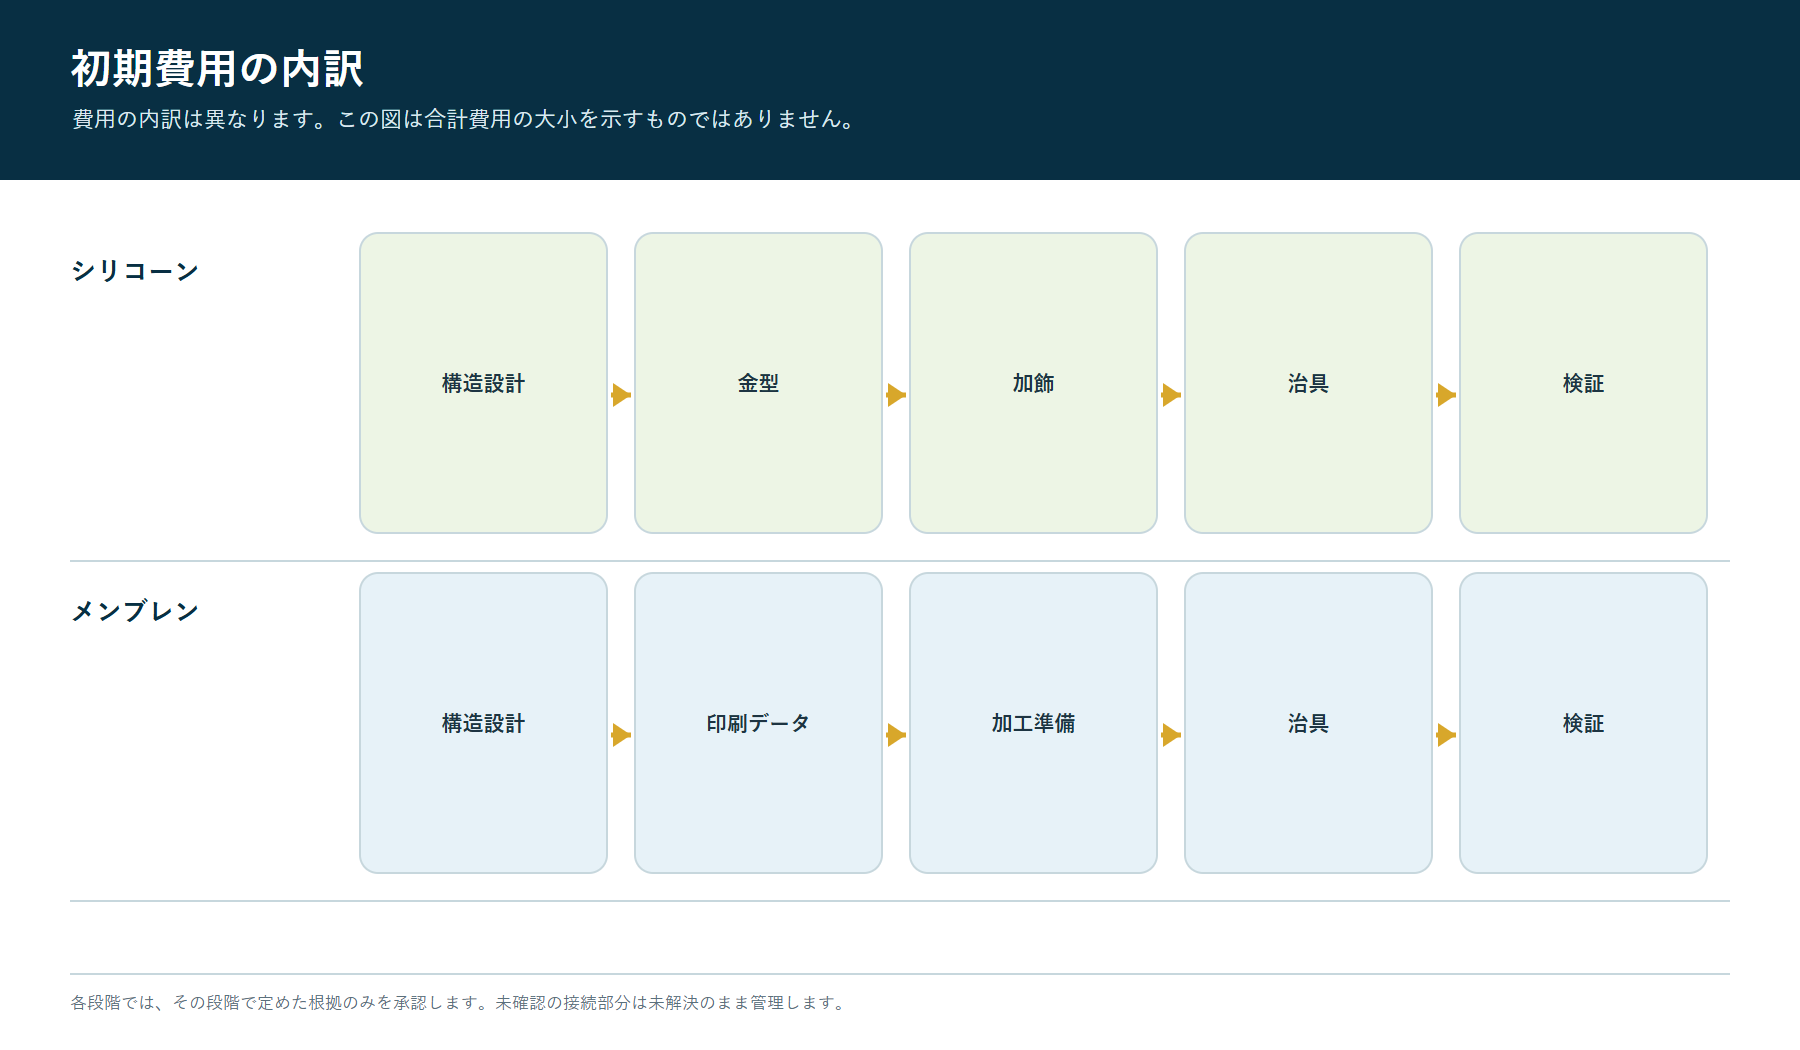The height and width of the screenshot is (1050, 1800).
Task: Click the arrow between 加工準備 and メンブレン 治具
Action: coord(1171,735)
